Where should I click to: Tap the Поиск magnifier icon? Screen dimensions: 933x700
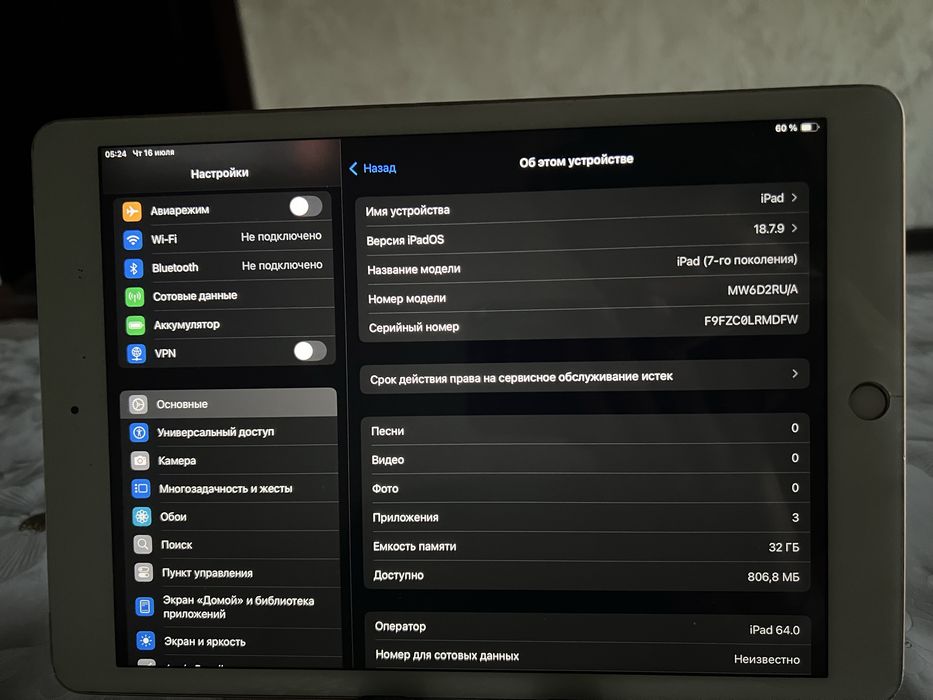click(x=143, y=545)
